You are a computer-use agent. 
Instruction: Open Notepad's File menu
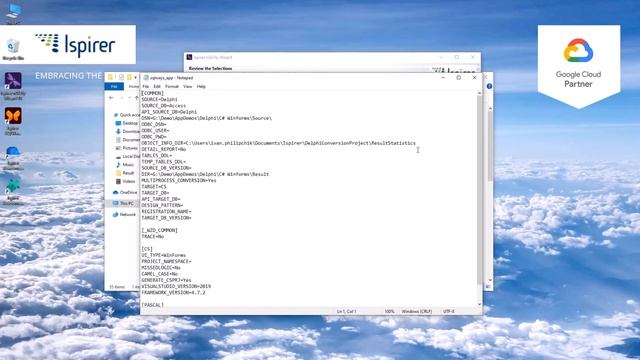145,87
